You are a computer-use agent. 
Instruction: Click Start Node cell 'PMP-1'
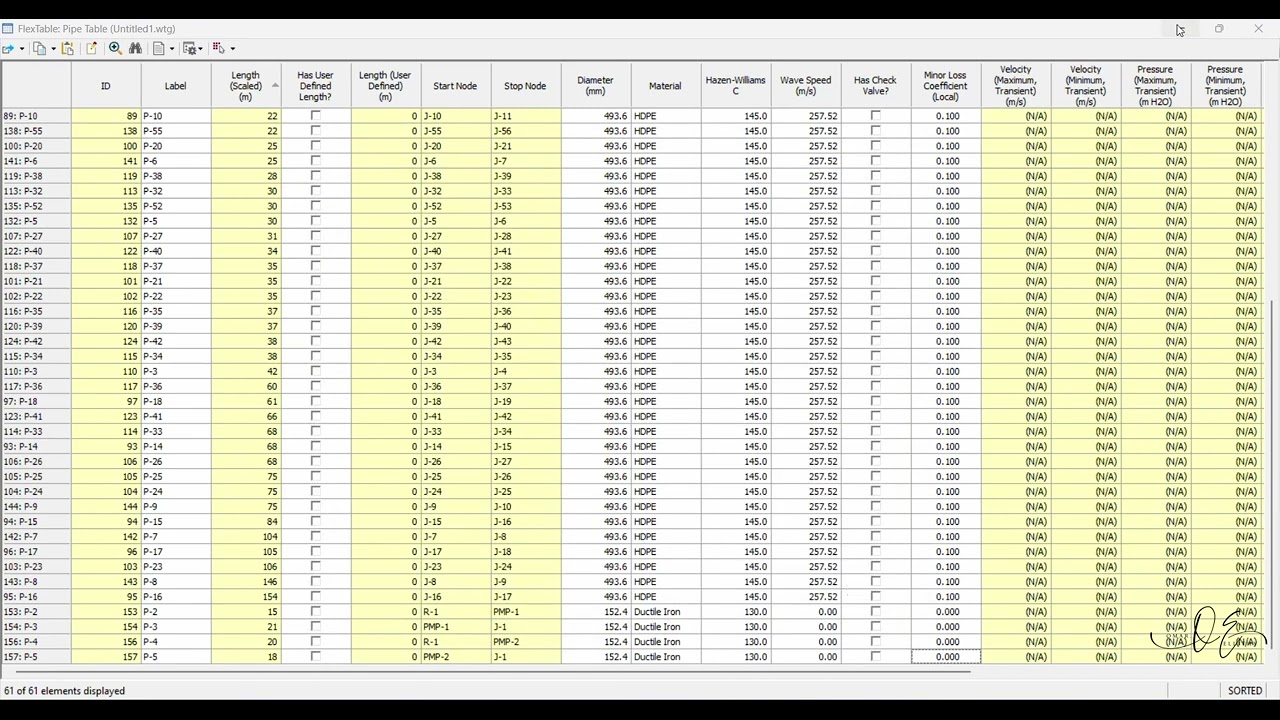coord(456,627)
